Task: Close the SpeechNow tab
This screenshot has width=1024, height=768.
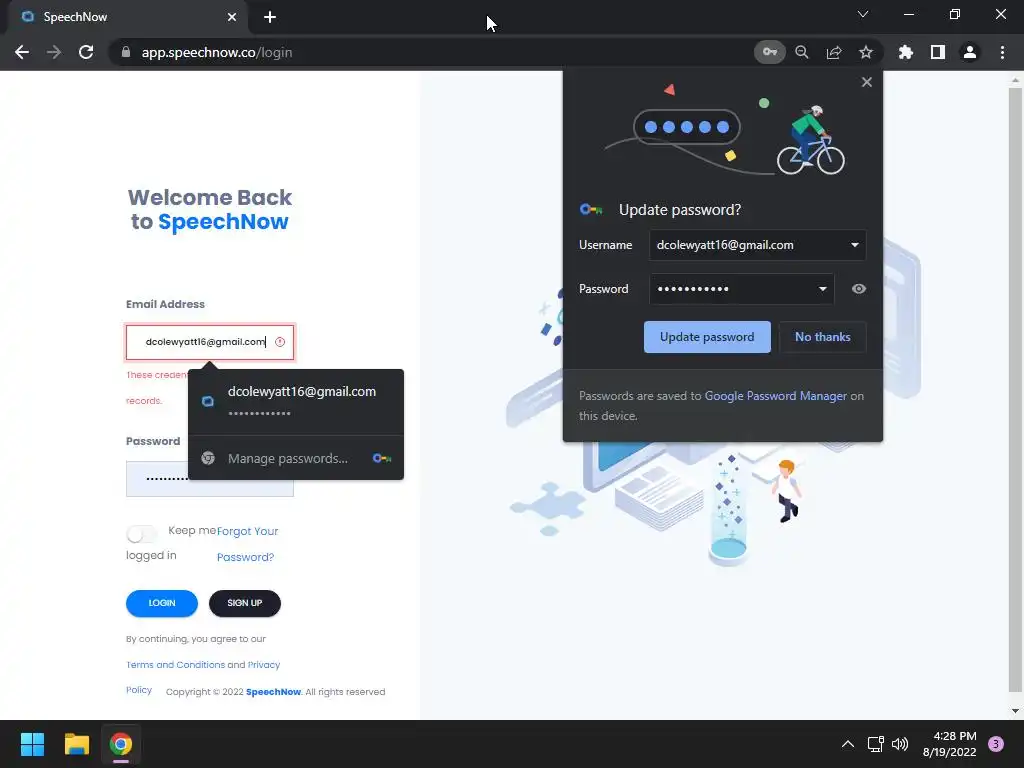Action: [232, 17]
